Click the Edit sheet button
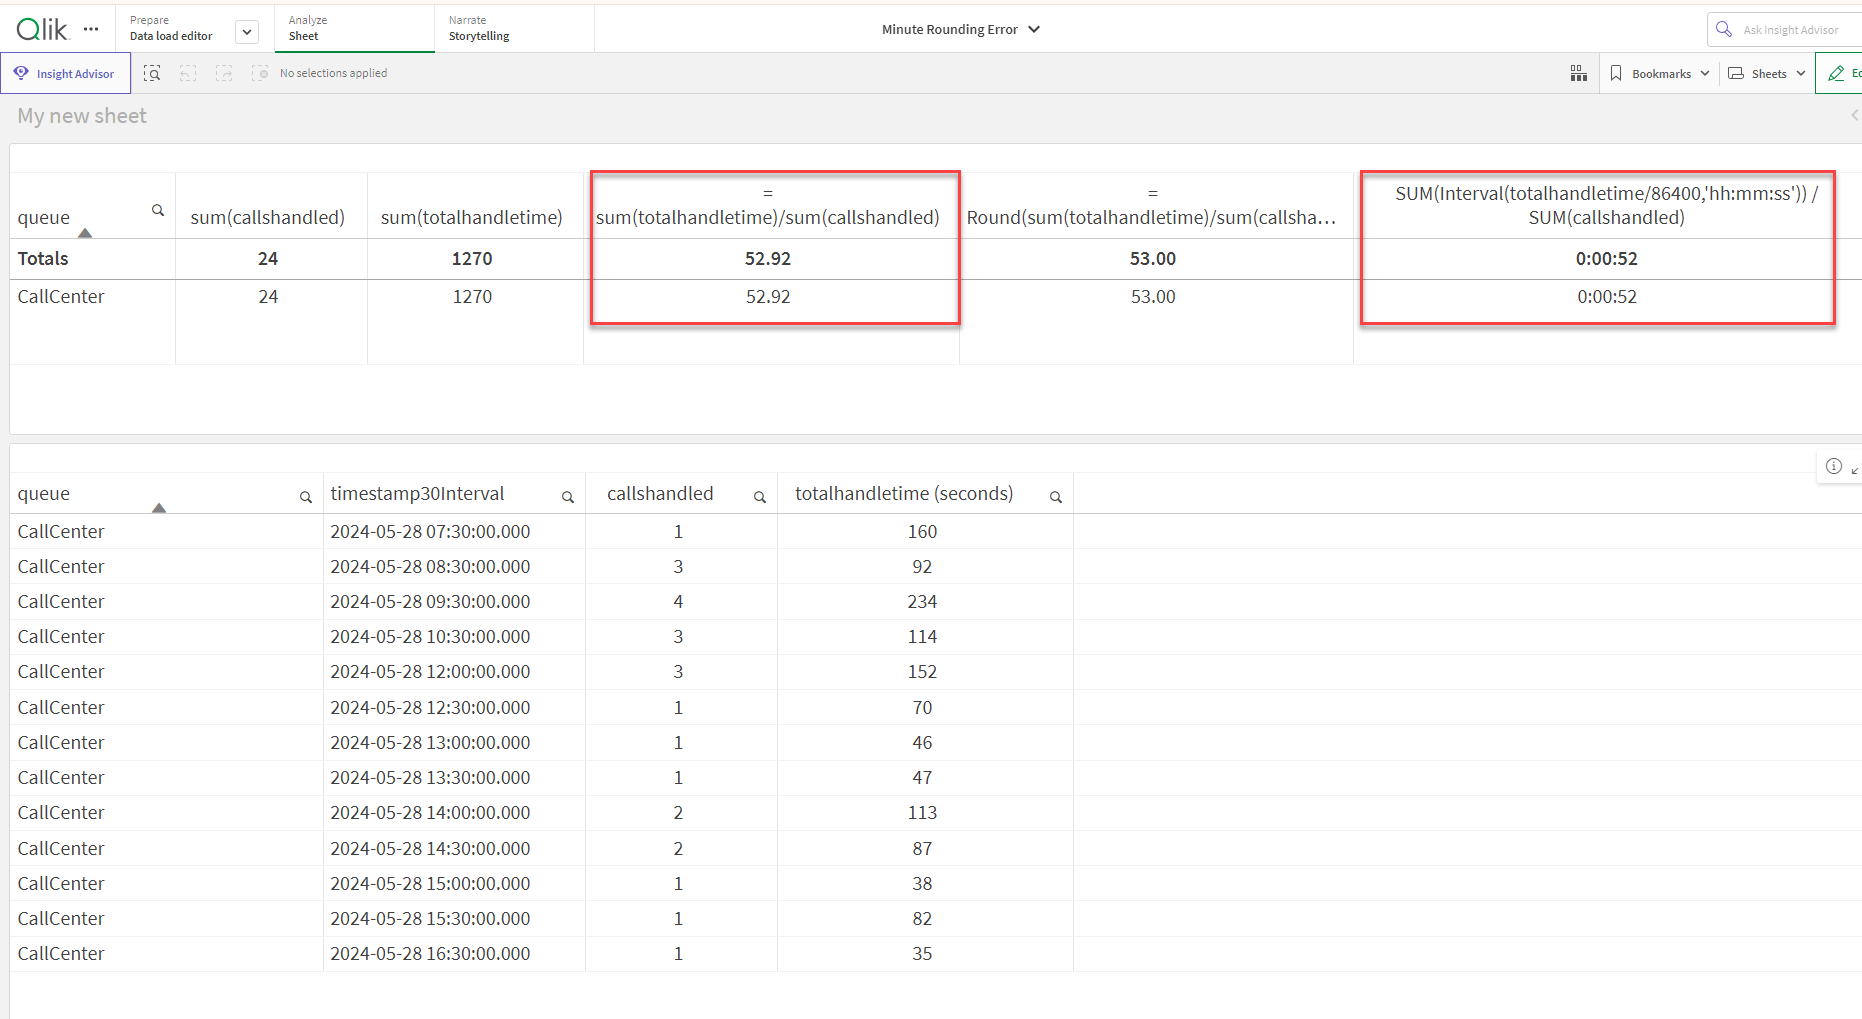This screenshot has width=1862, height=1019. click(1842, 73)
